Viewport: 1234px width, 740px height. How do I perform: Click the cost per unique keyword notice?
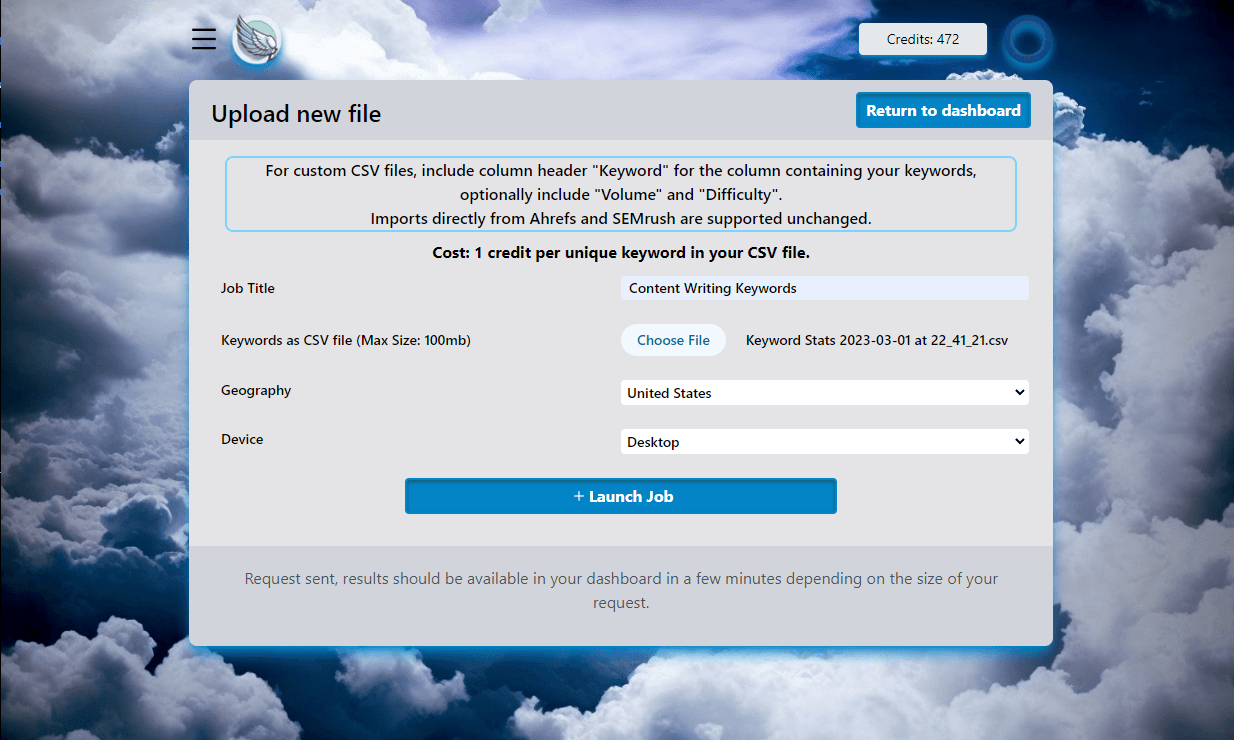(620, 253)
